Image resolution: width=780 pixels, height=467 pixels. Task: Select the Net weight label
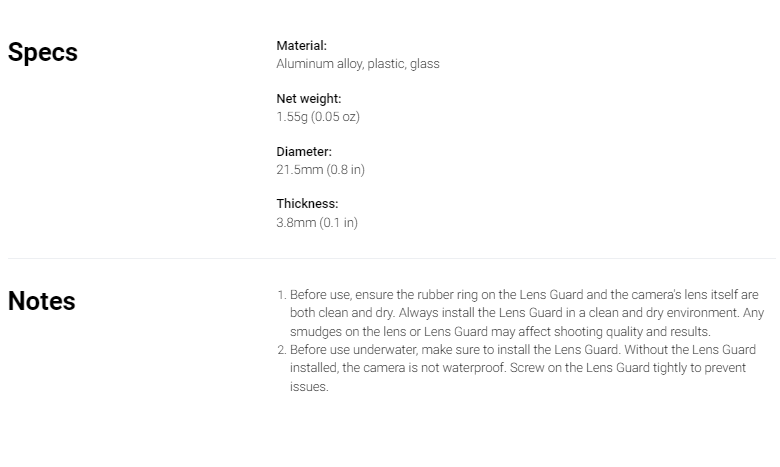[309, 98]
